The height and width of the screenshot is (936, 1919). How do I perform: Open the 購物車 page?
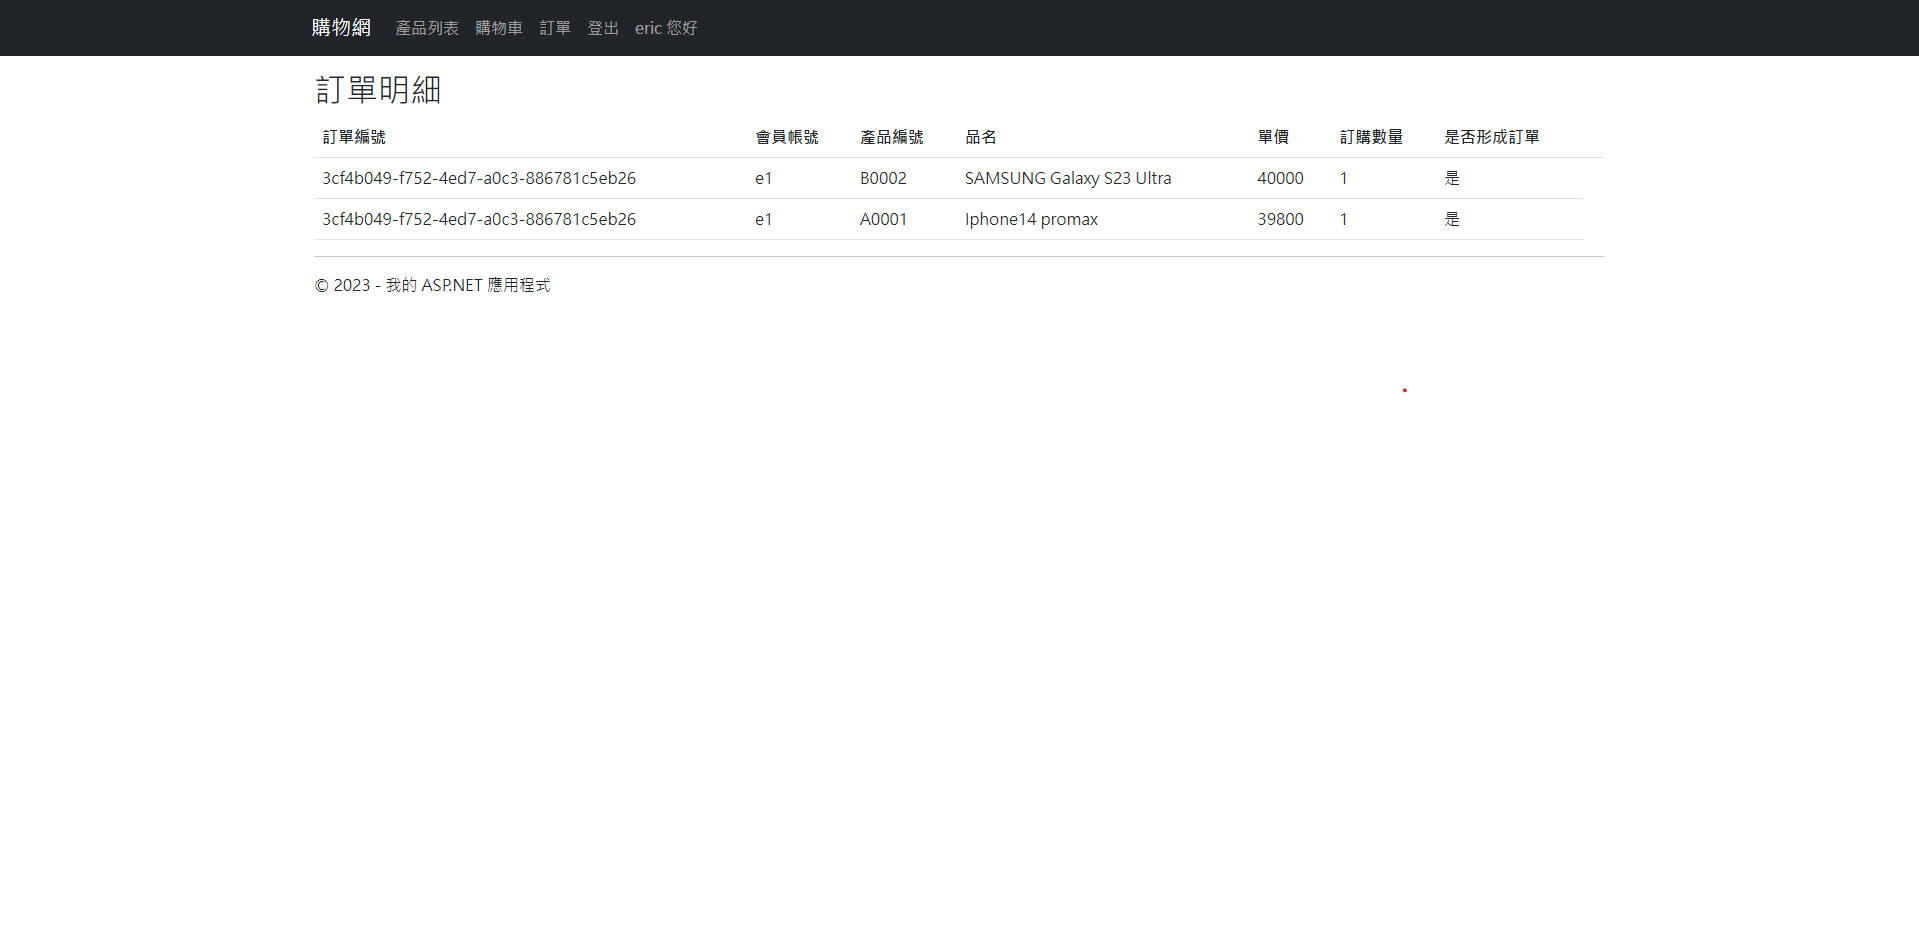(x=499, y=28)
